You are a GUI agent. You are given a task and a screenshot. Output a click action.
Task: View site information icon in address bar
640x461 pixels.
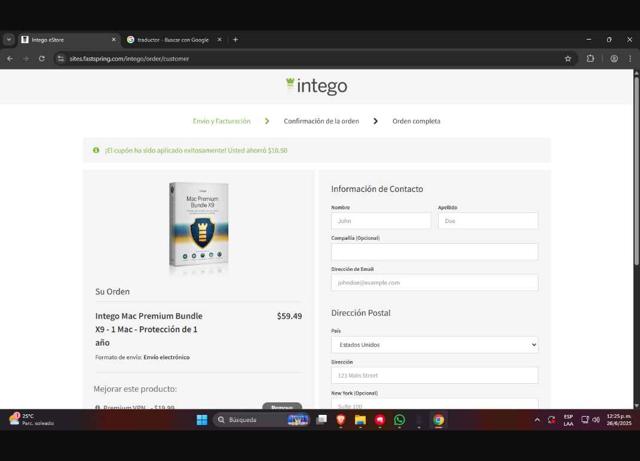[x=60, y=59]
